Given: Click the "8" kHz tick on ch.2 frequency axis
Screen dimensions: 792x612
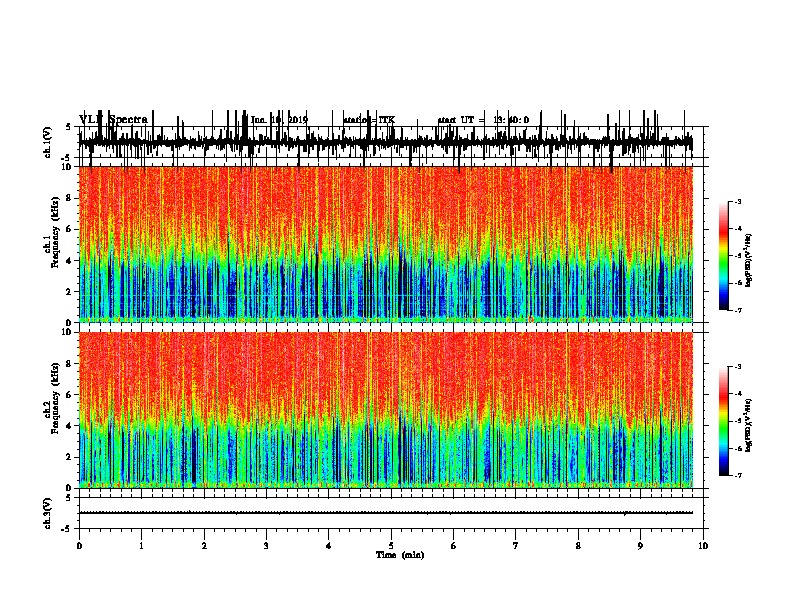Looking at the screenshot, I should 70,364.
